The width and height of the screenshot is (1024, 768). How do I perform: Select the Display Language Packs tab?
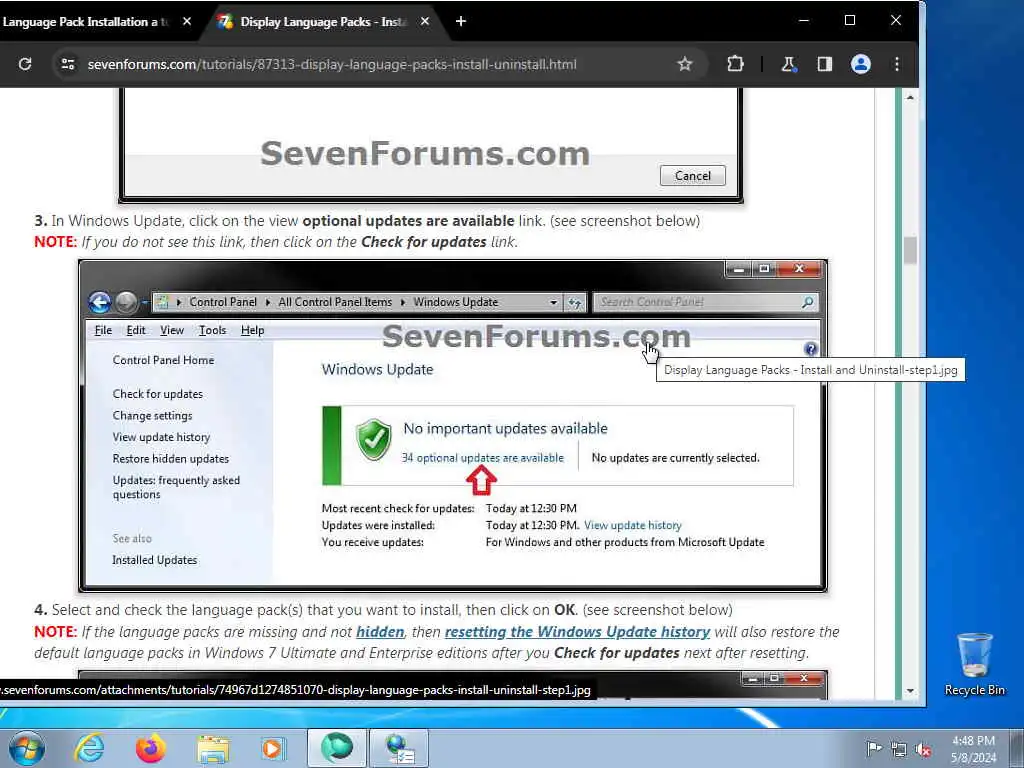click(x=324, y=22)
